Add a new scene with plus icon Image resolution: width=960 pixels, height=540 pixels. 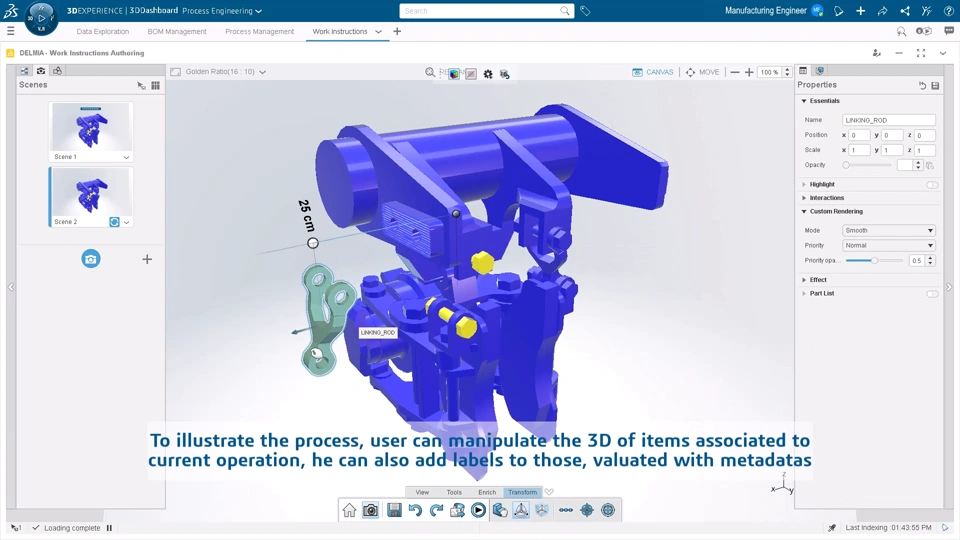pos(147,260)
